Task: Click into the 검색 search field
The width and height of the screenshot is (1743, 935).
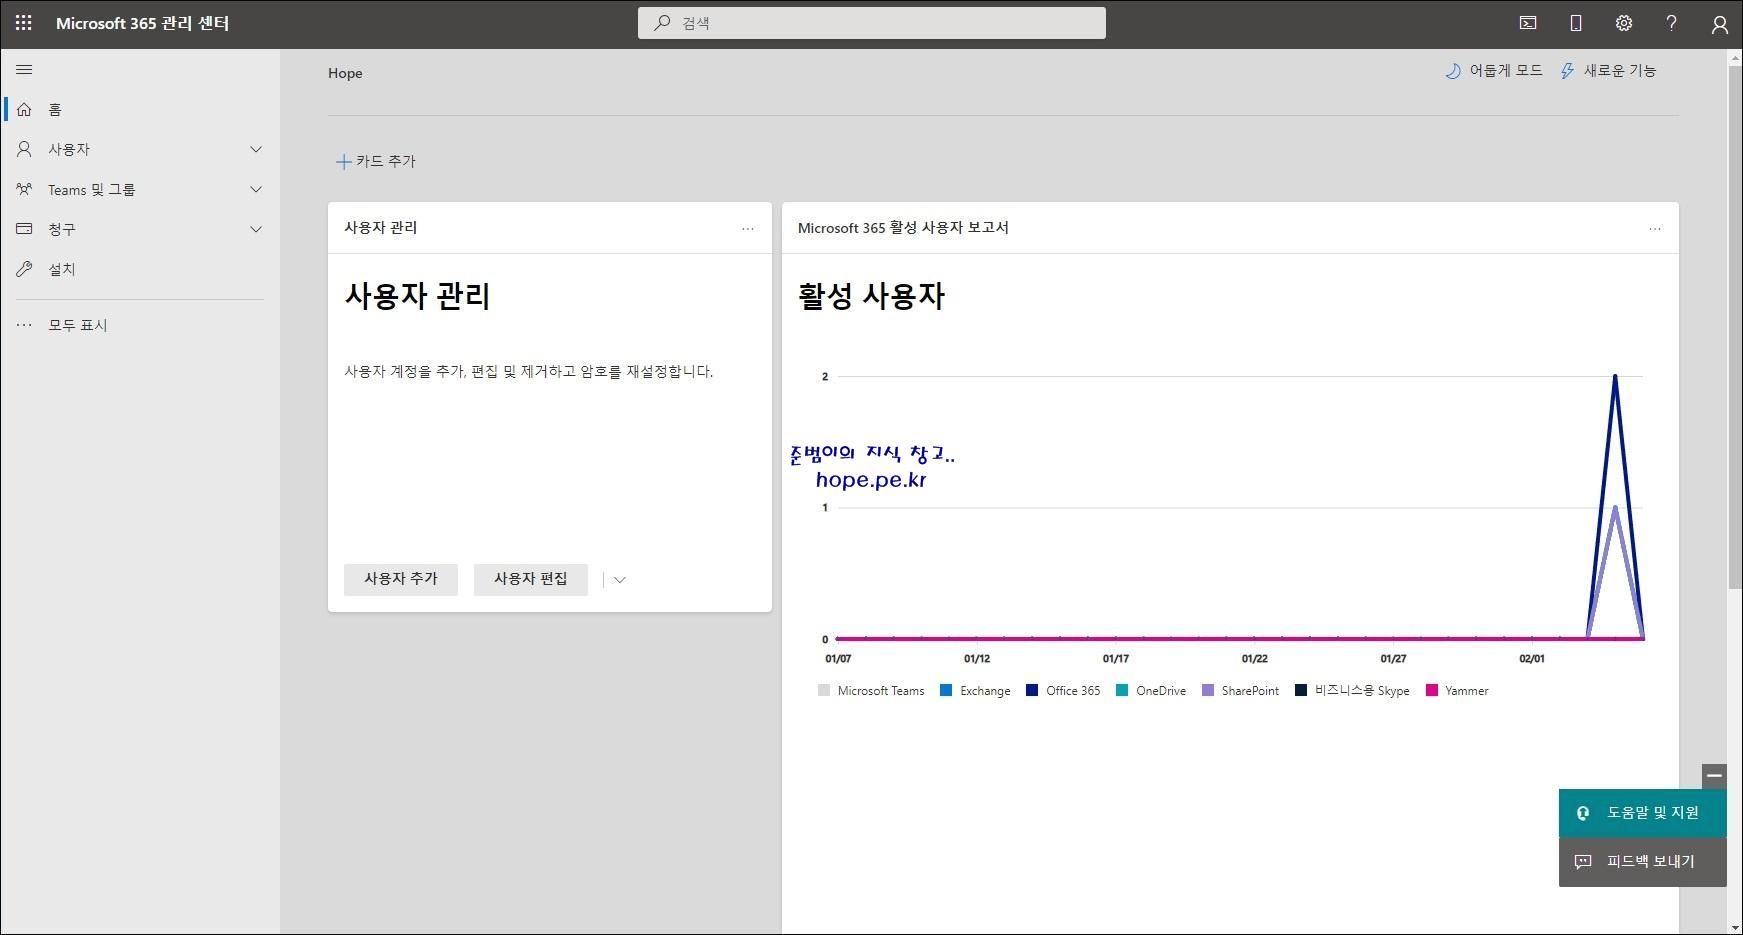Action: coord(872,23)
